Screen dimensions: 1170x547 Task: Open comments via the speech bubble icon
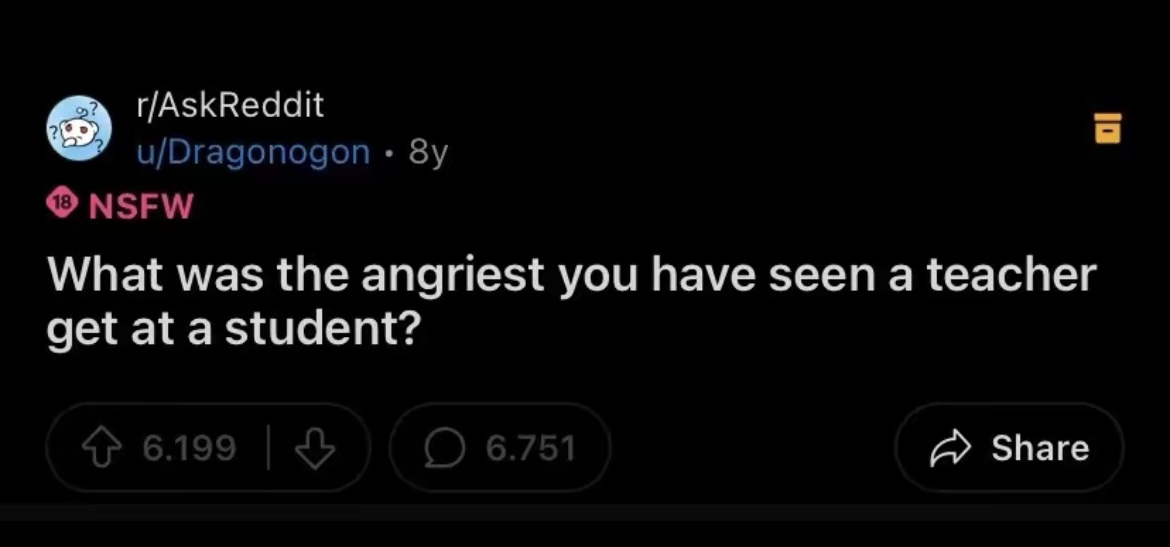pyautogui.click(x=445, y=448)
